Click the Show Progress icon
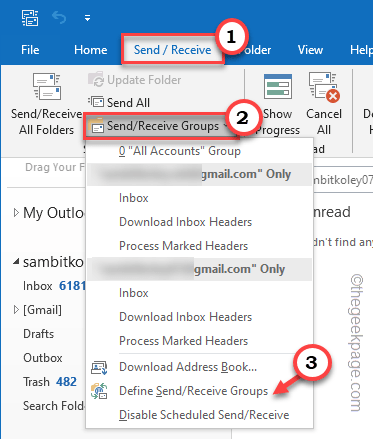The height and width of the screenshot is (439, 373). pyautogui.click(x=278, y=87)
